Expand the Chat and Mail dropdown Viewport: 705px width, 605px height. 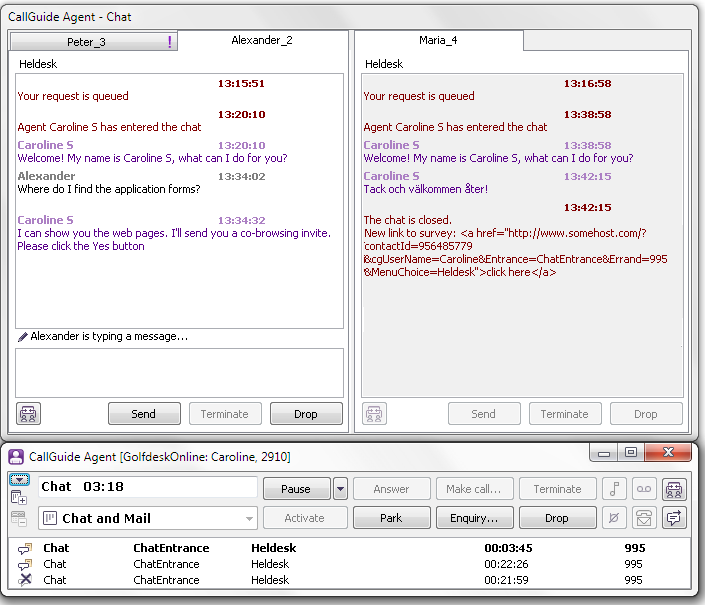coord(249,518)
